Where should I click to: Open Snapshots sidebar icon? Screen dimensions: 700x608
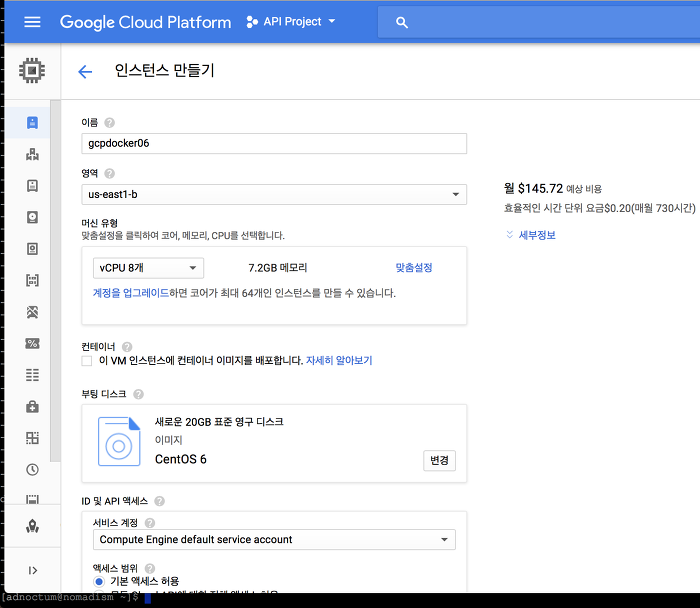point(32,249)
